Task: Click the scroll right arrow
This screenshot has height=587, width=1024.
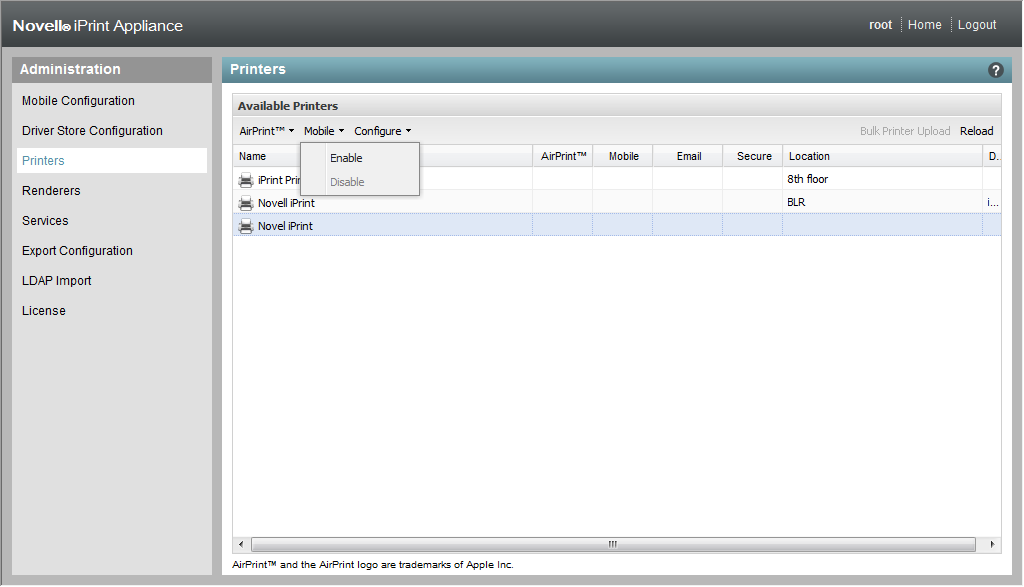Action: pyautogui.click(x=992, y=544)
